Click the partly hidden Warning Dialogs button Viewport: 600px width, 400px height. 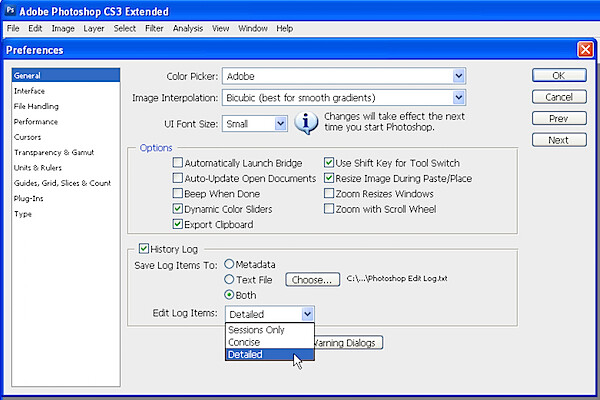click(348, 343)
